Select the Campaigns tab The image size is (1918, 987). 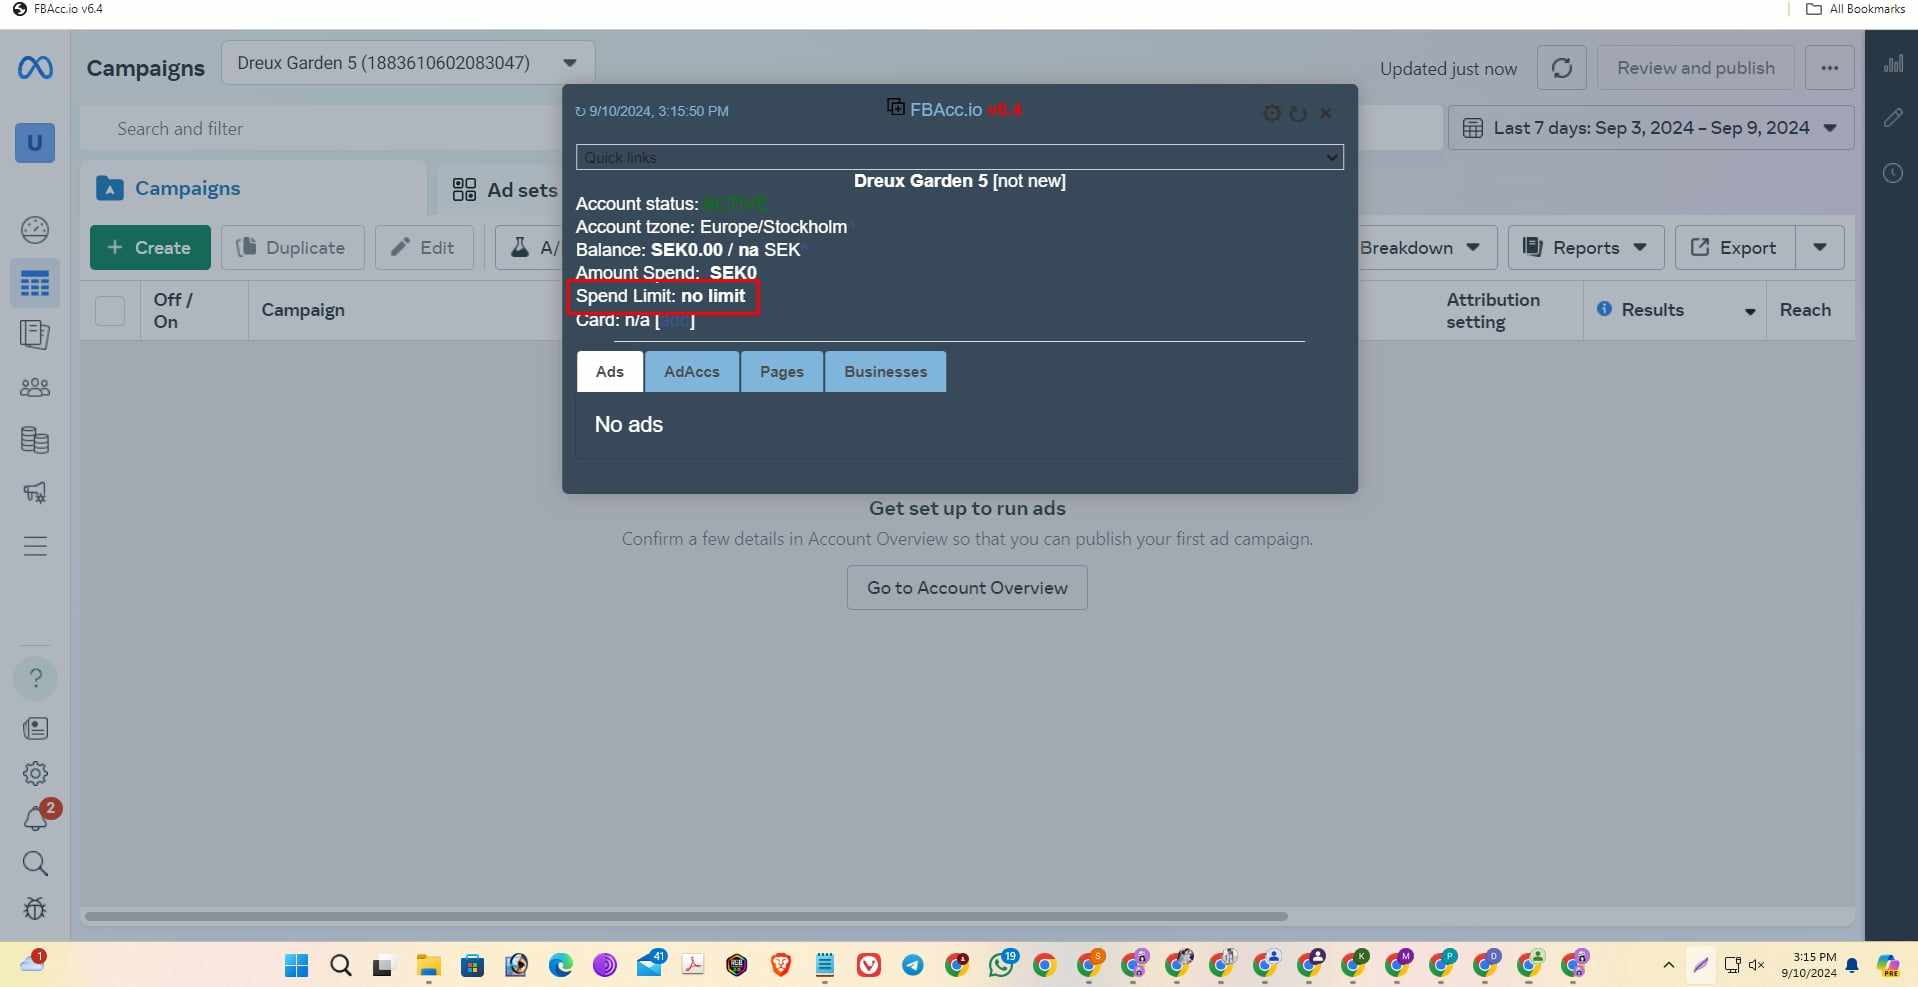point(254,189)
